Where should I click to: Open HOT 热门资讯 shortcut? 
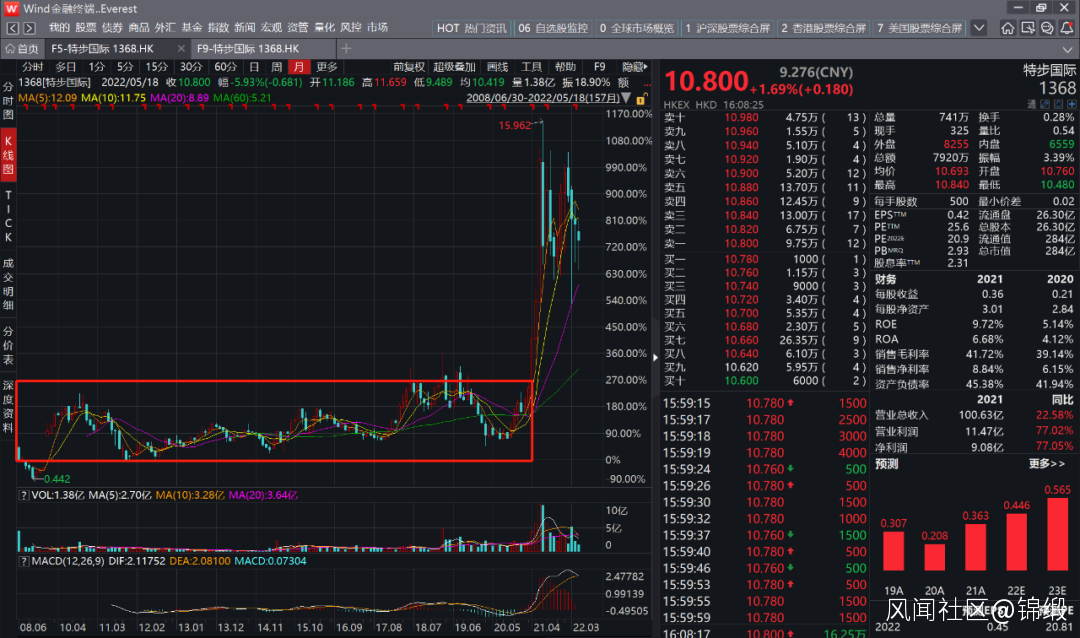(x=472, y=28)
